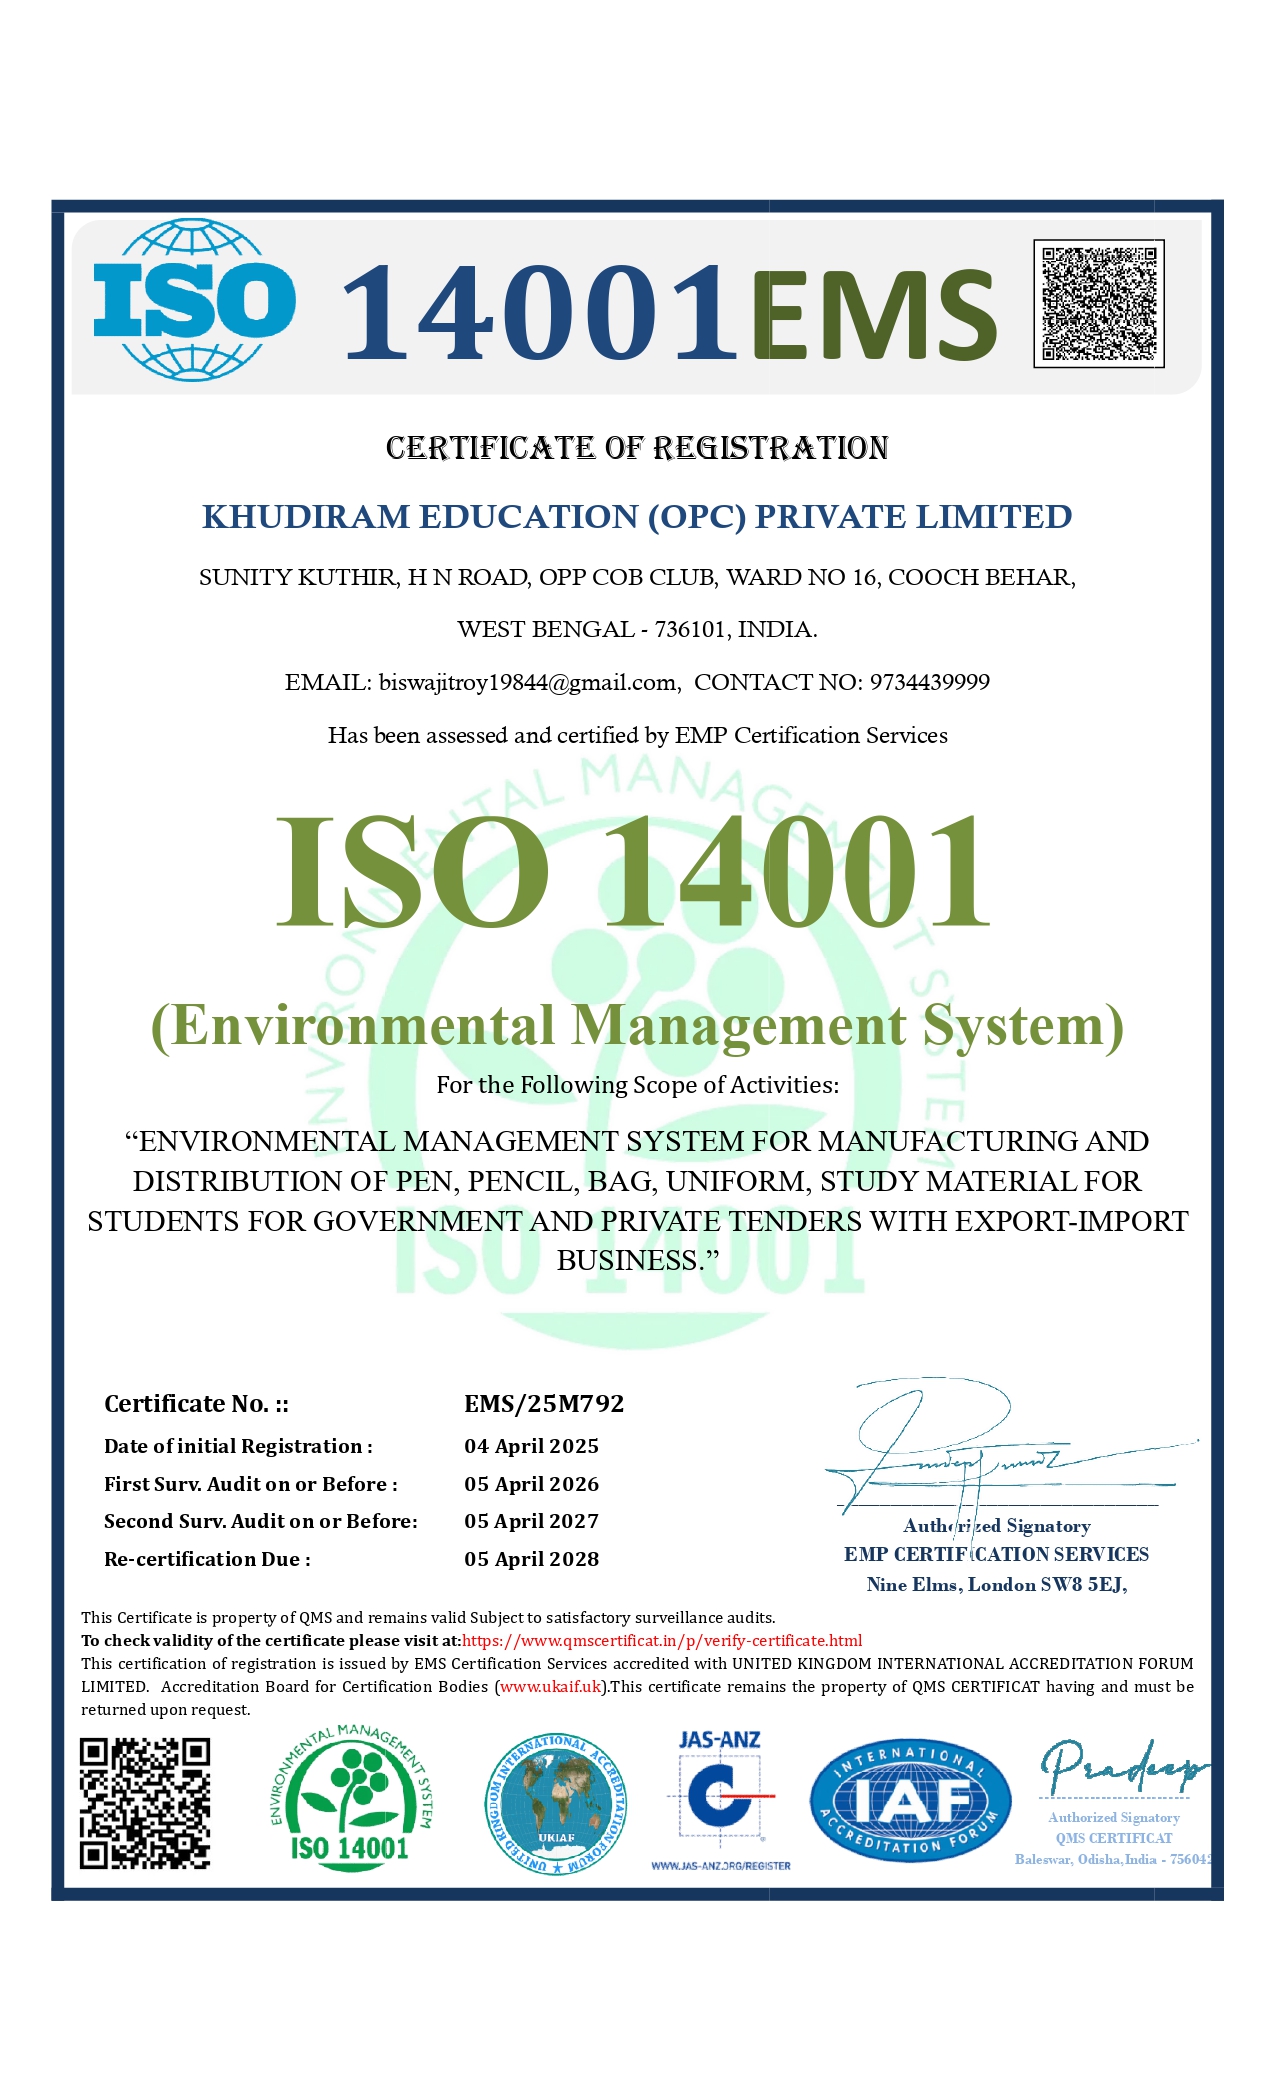Open the www.ukaif.uk link
This screenshot has height=2100, width=1275.
pos(551,1686)
